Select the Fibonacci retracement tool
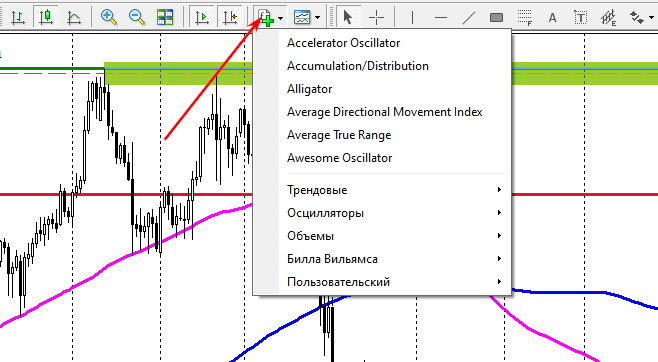 (x=525, y=17)
